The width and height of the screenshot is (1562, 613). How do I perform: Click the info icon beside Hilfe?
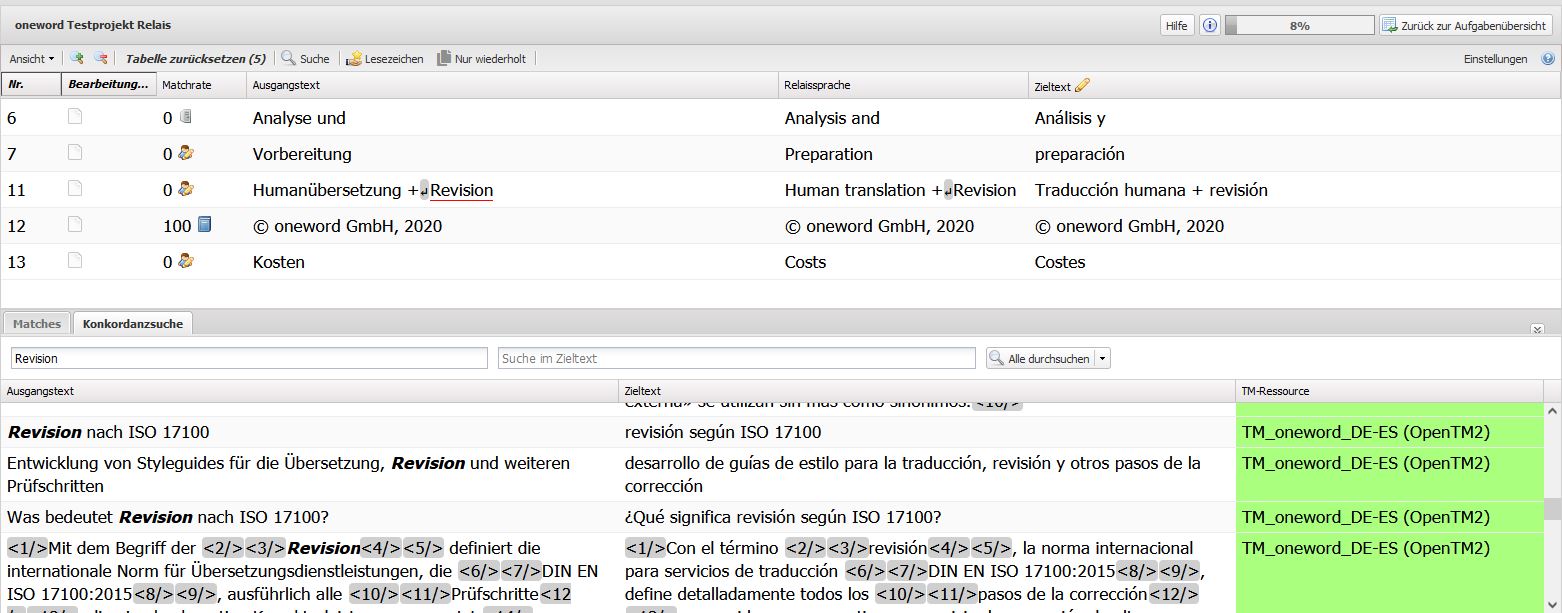1209,26
